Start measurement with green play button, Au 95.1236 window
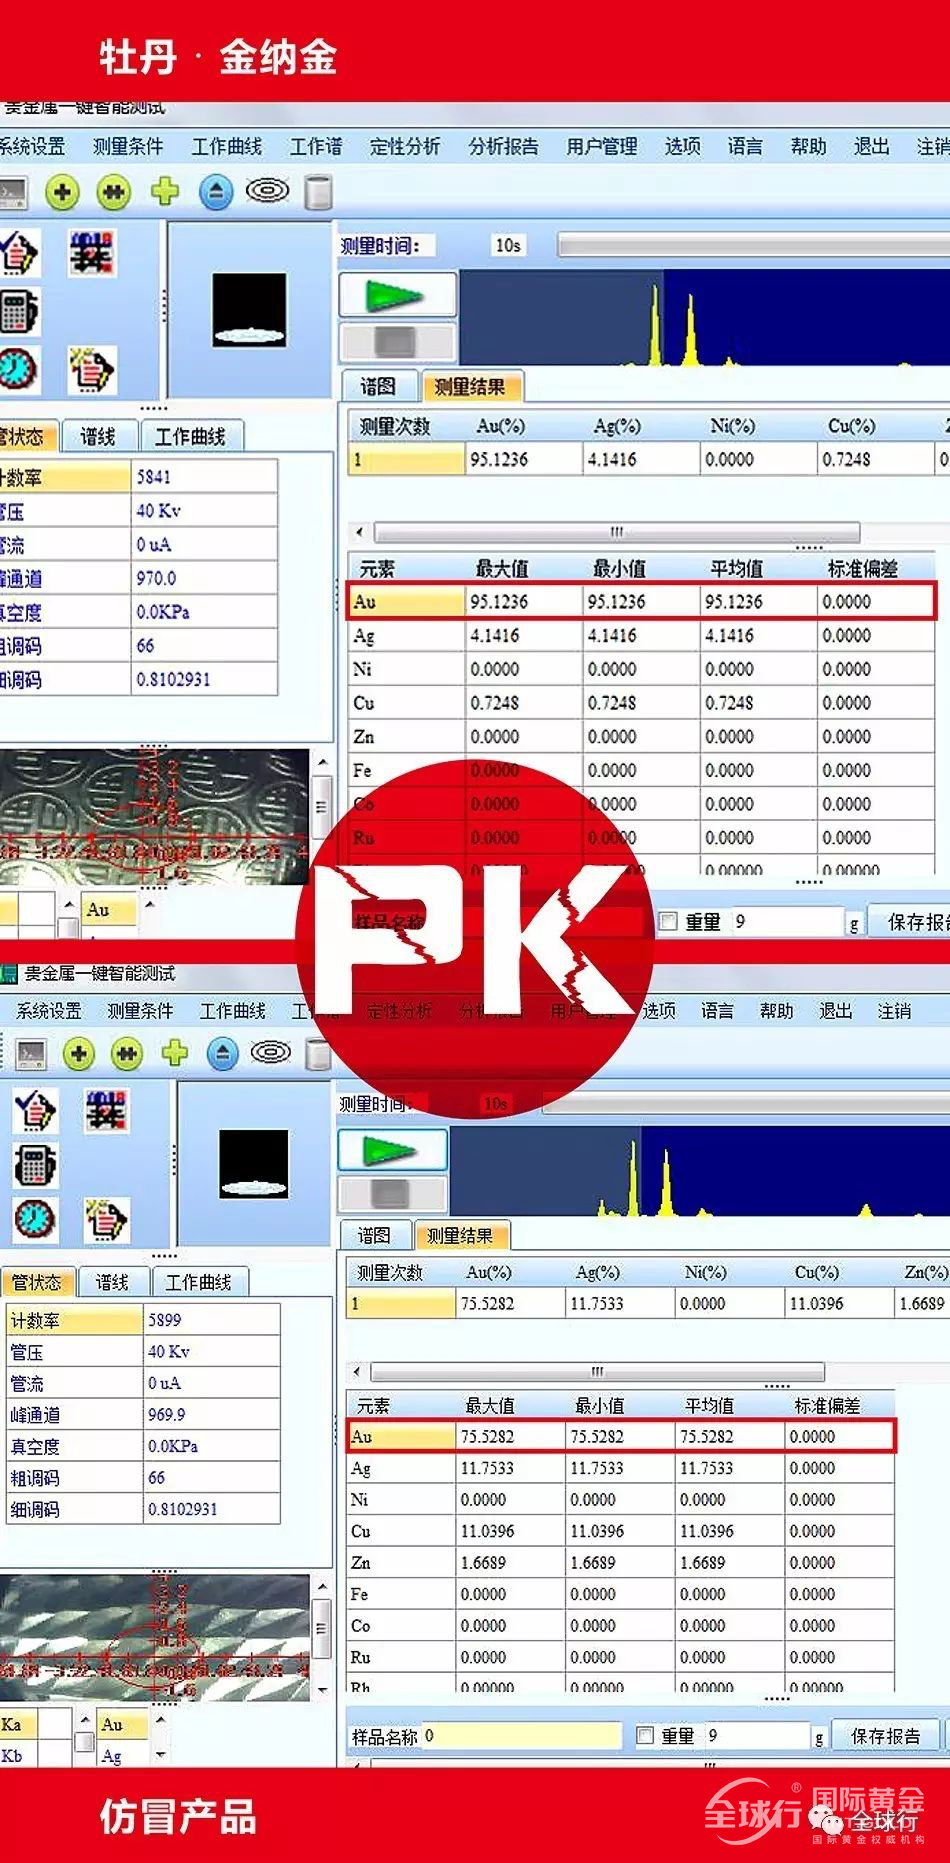This screenshot has height=1863, width=950. coord(398,296)
